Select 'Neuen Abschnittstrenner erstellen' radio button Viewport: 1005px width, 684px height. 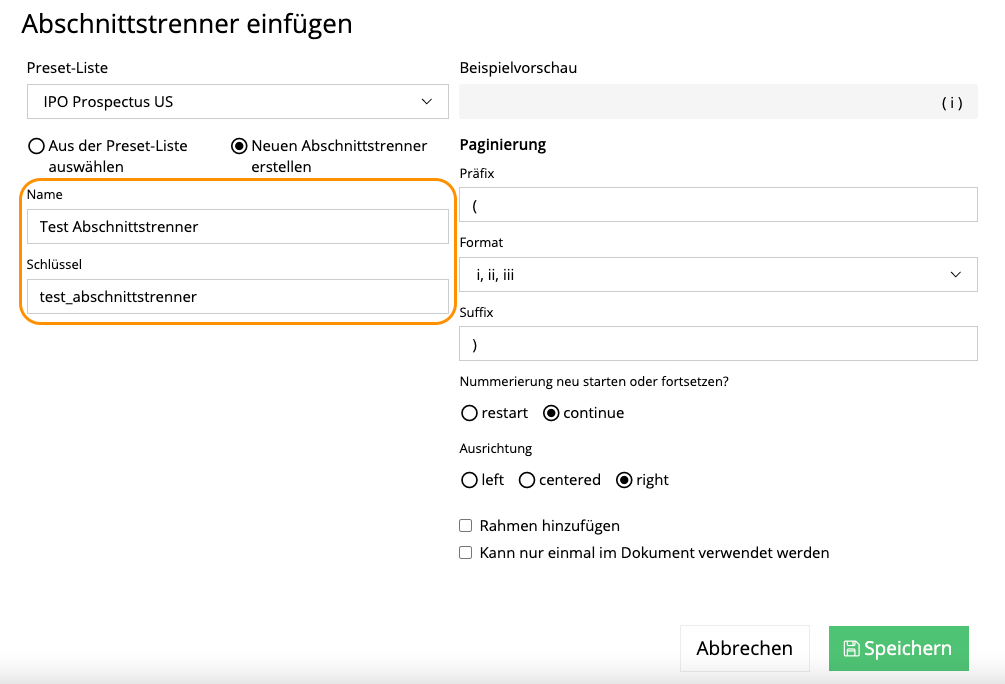click(239, 146)
